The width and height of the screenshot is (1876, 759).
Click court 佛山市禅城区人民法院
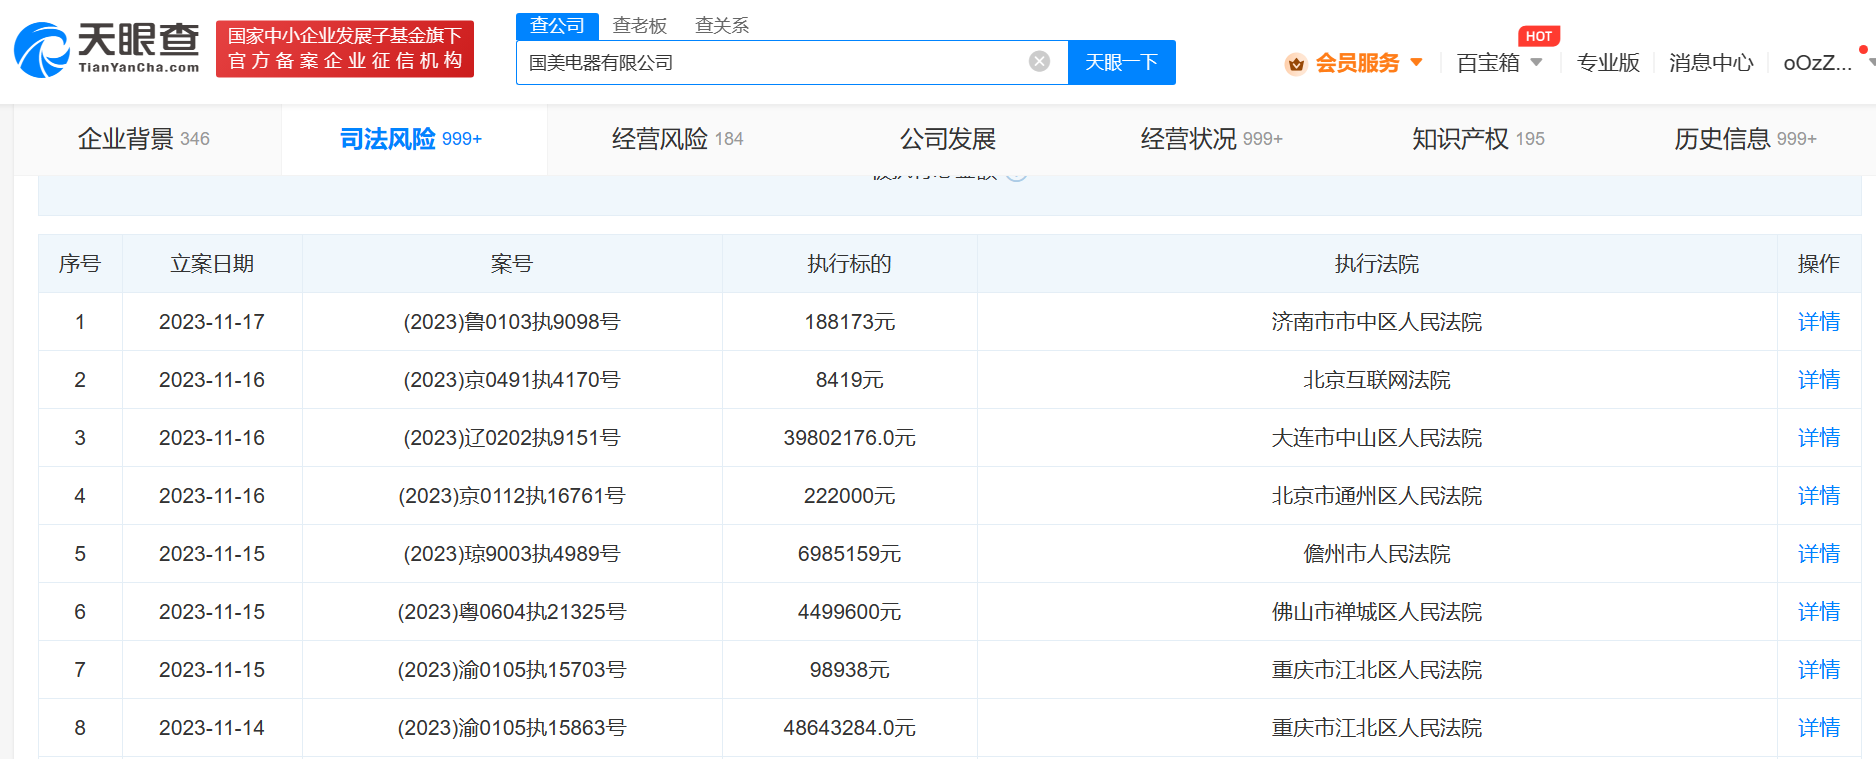click(1377, 612)
